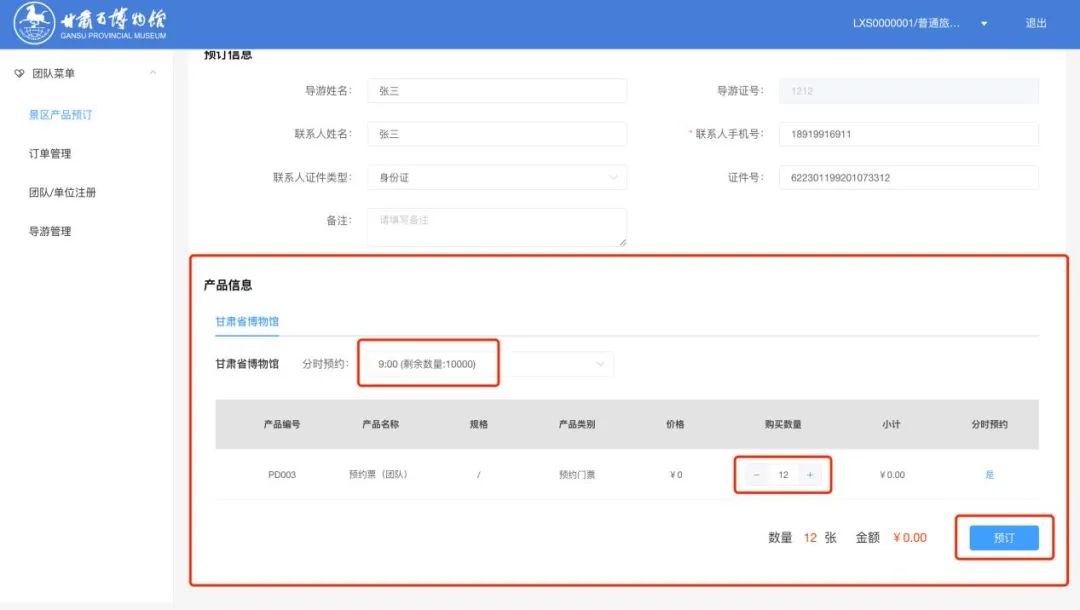Focus the 联系人姓名 input field
The height and width of the screenshot is (610, 1080).
497,134
